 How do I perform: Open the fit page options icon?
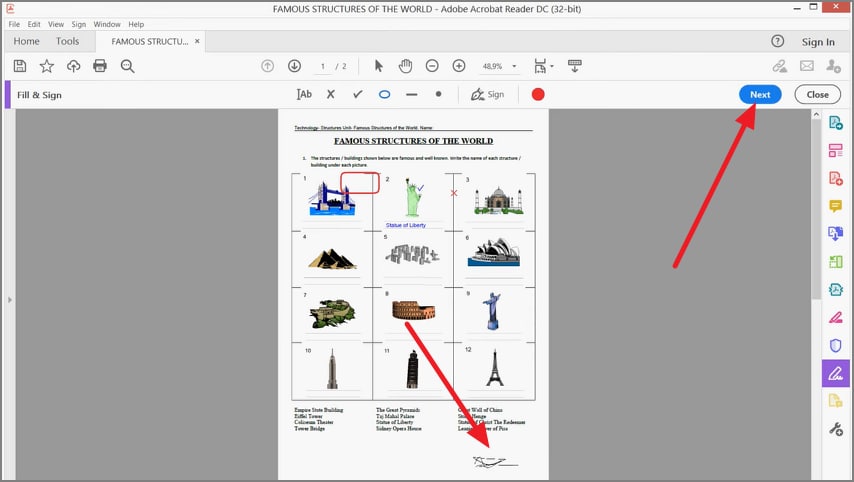click(542, 66)
